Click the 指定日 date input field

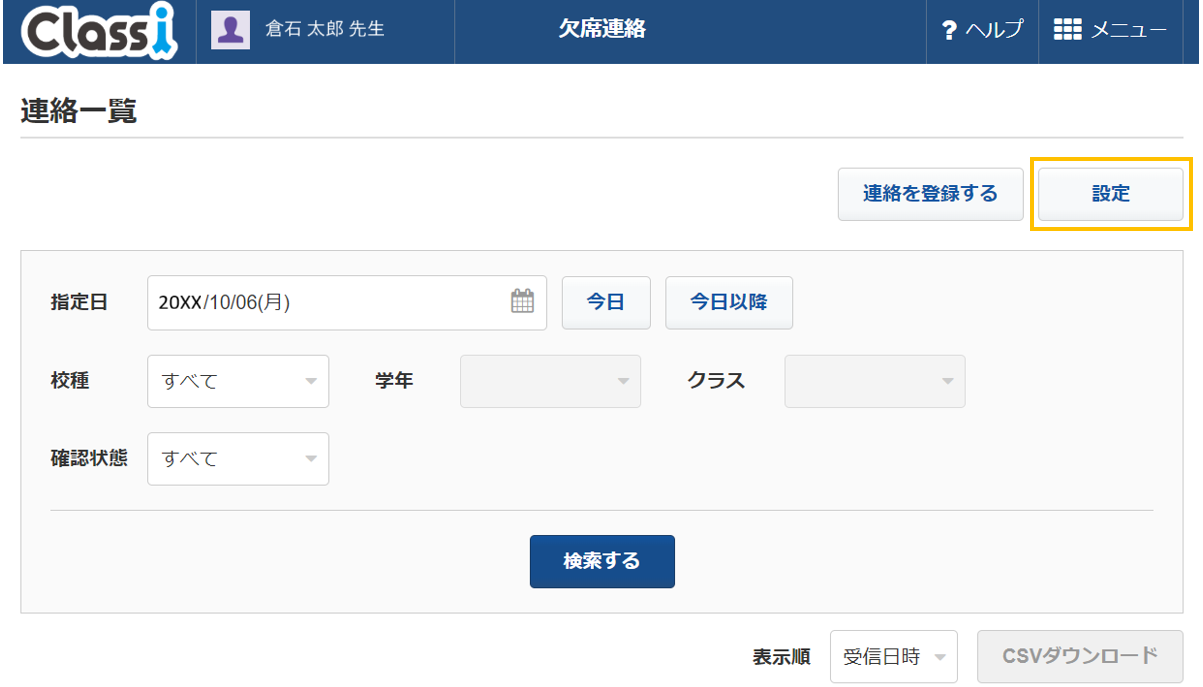point(347,302)
